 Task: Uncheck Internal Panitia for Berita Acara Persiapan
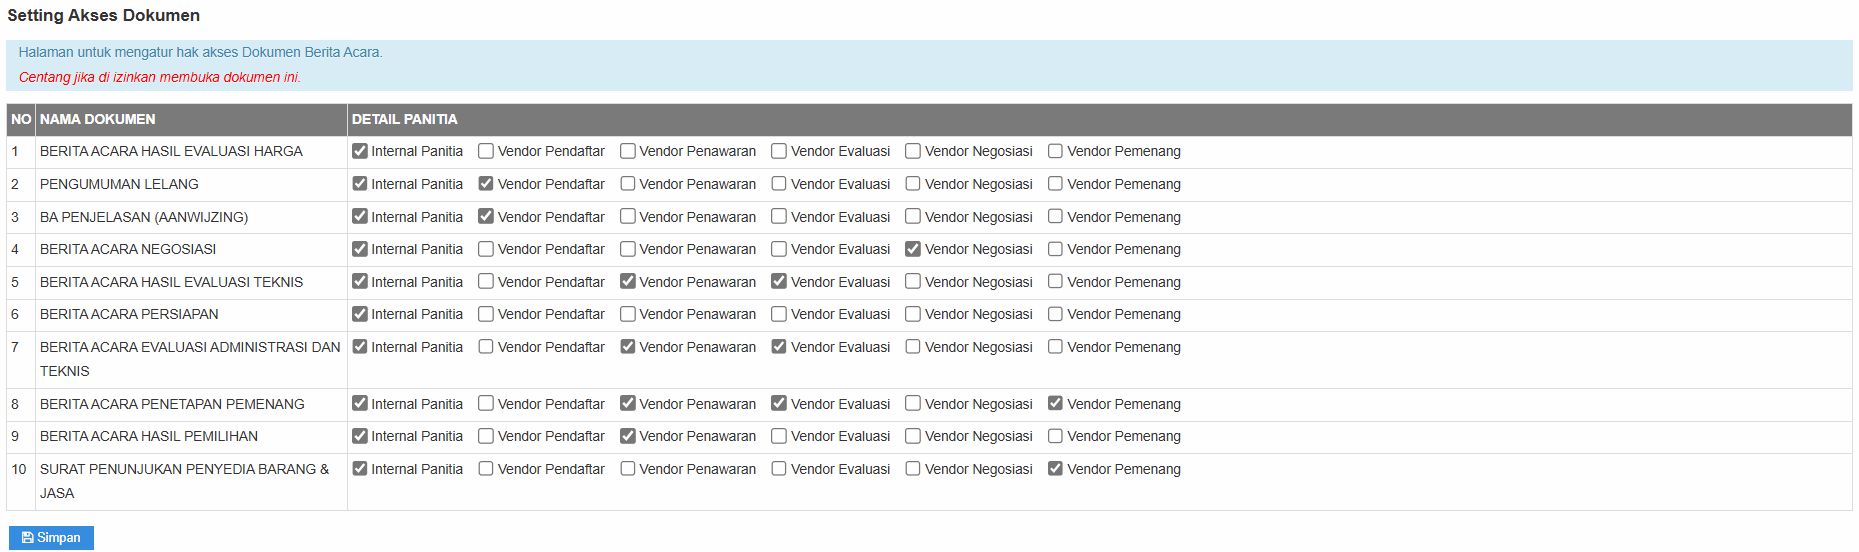click(360, 314)
